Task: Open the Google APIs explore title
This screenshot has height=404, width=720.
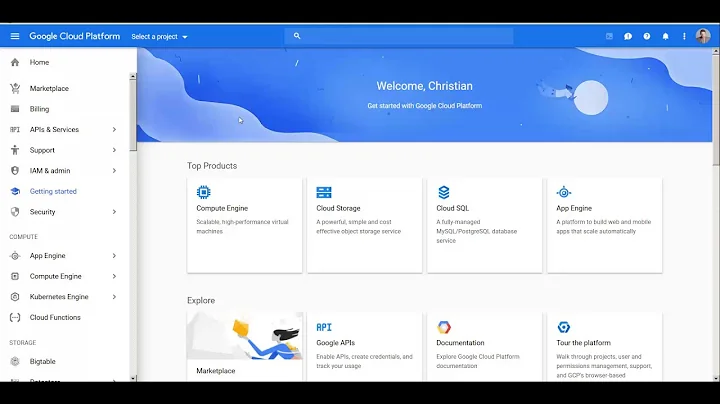Action: [x=336, y=343]
